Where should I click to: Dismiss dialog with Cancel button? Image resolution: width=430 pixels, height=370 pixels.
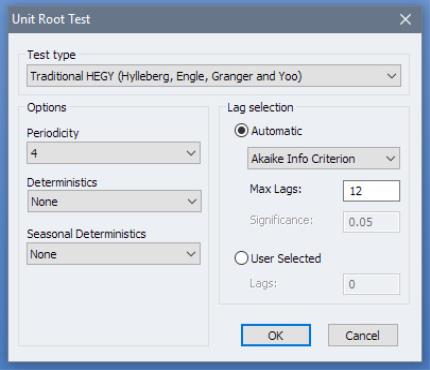(x=363, y=335)
